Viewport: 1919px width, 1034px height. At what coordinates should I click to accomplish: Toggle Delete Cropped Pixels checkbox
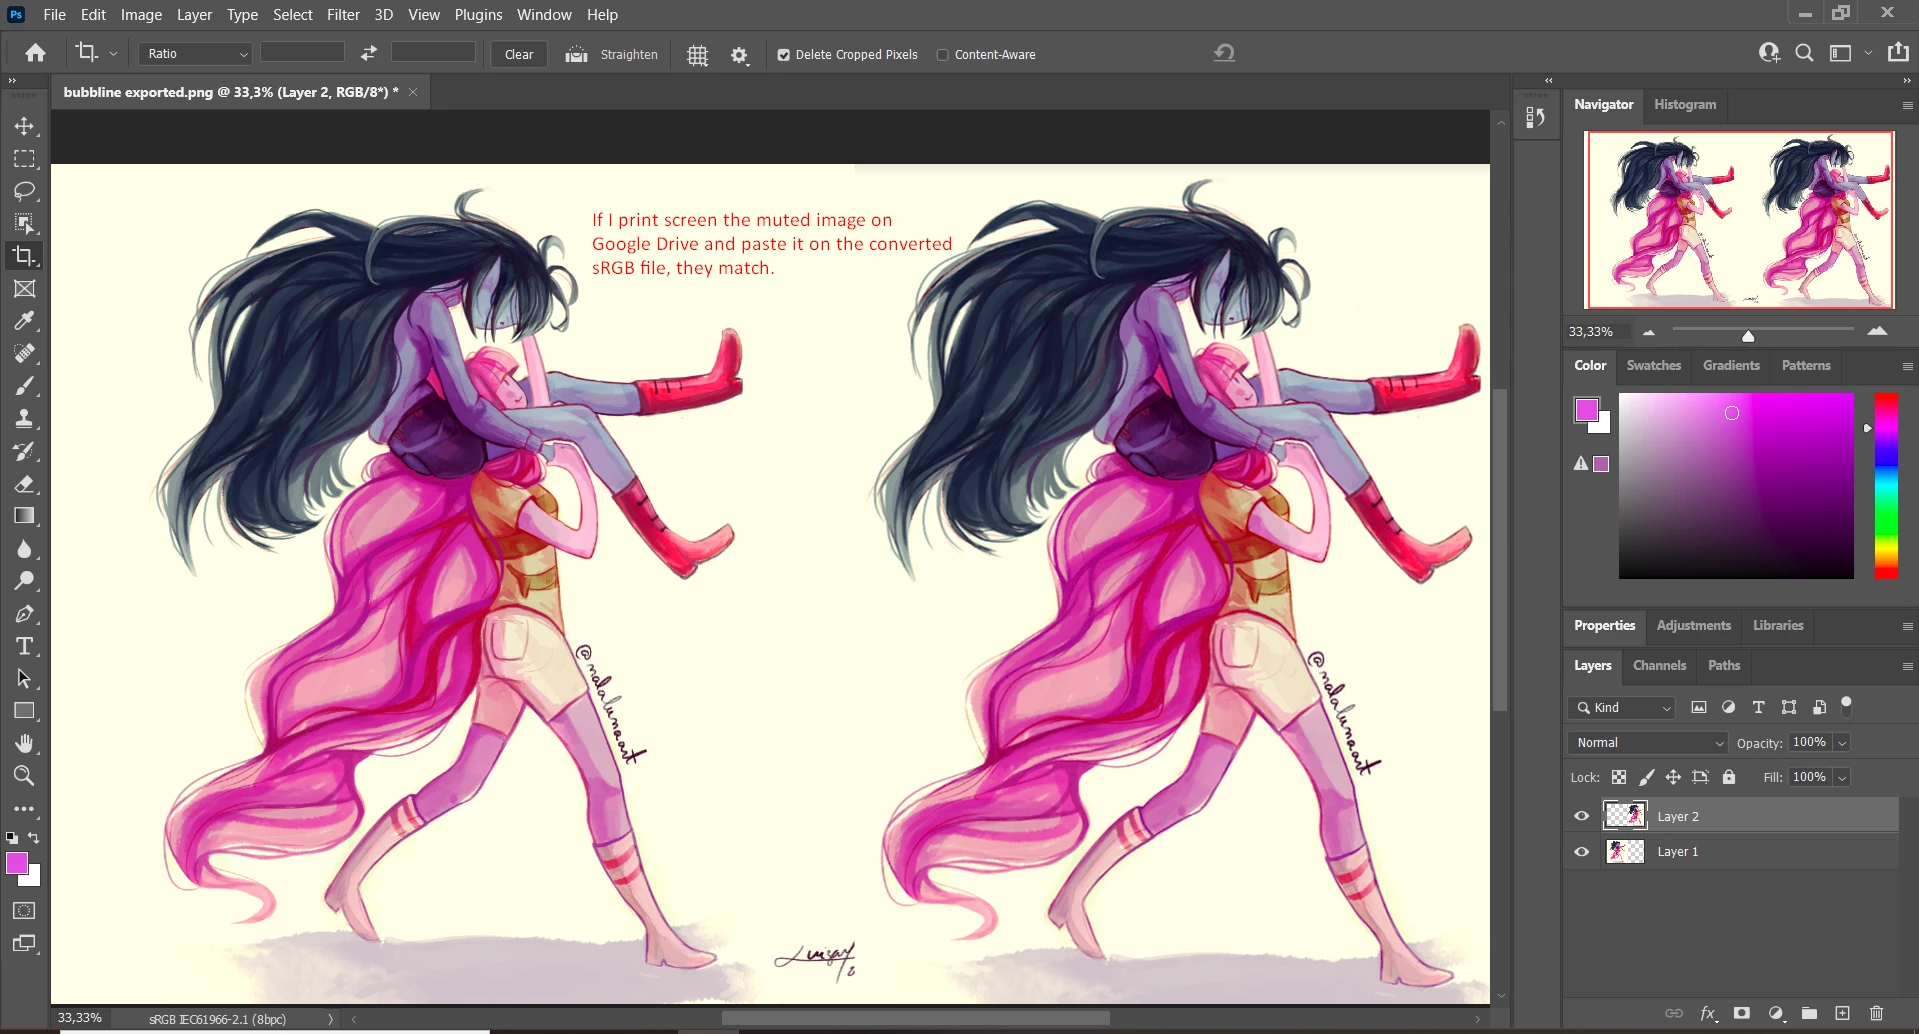pos(784,55)
